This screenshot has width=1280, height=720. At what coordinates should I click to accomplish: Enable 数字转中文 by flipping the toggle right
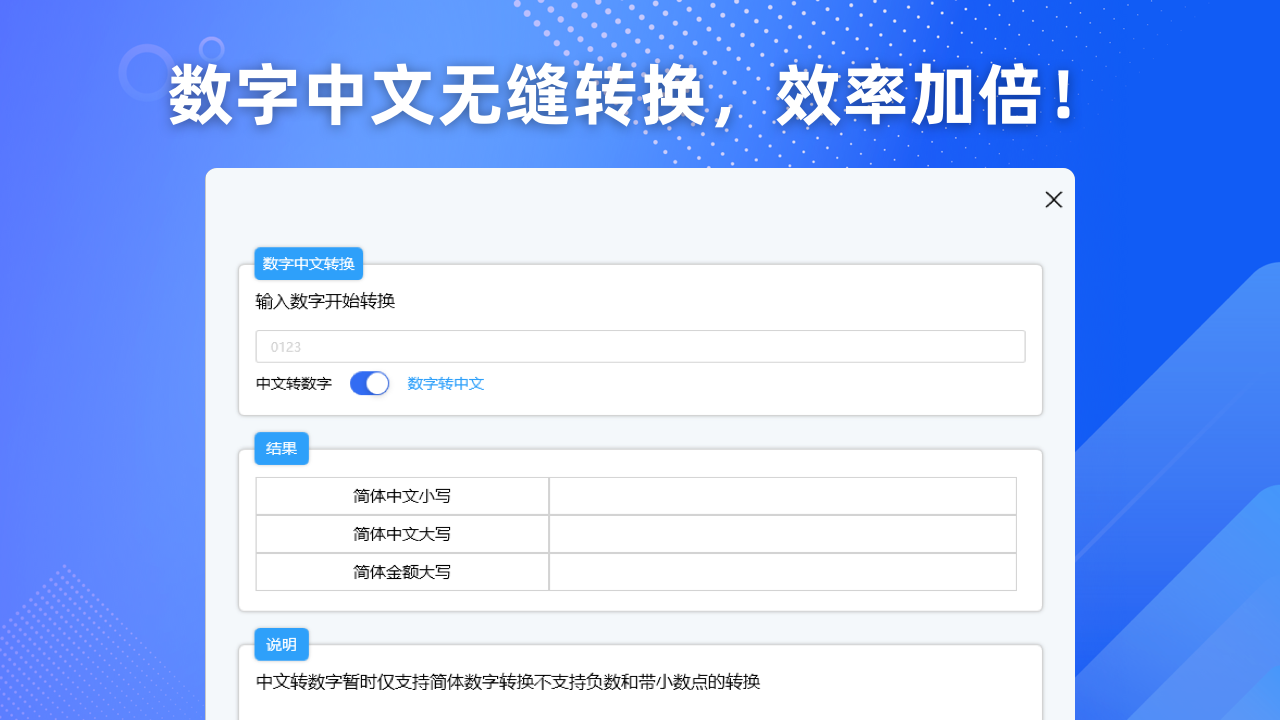tap(369, 383)
